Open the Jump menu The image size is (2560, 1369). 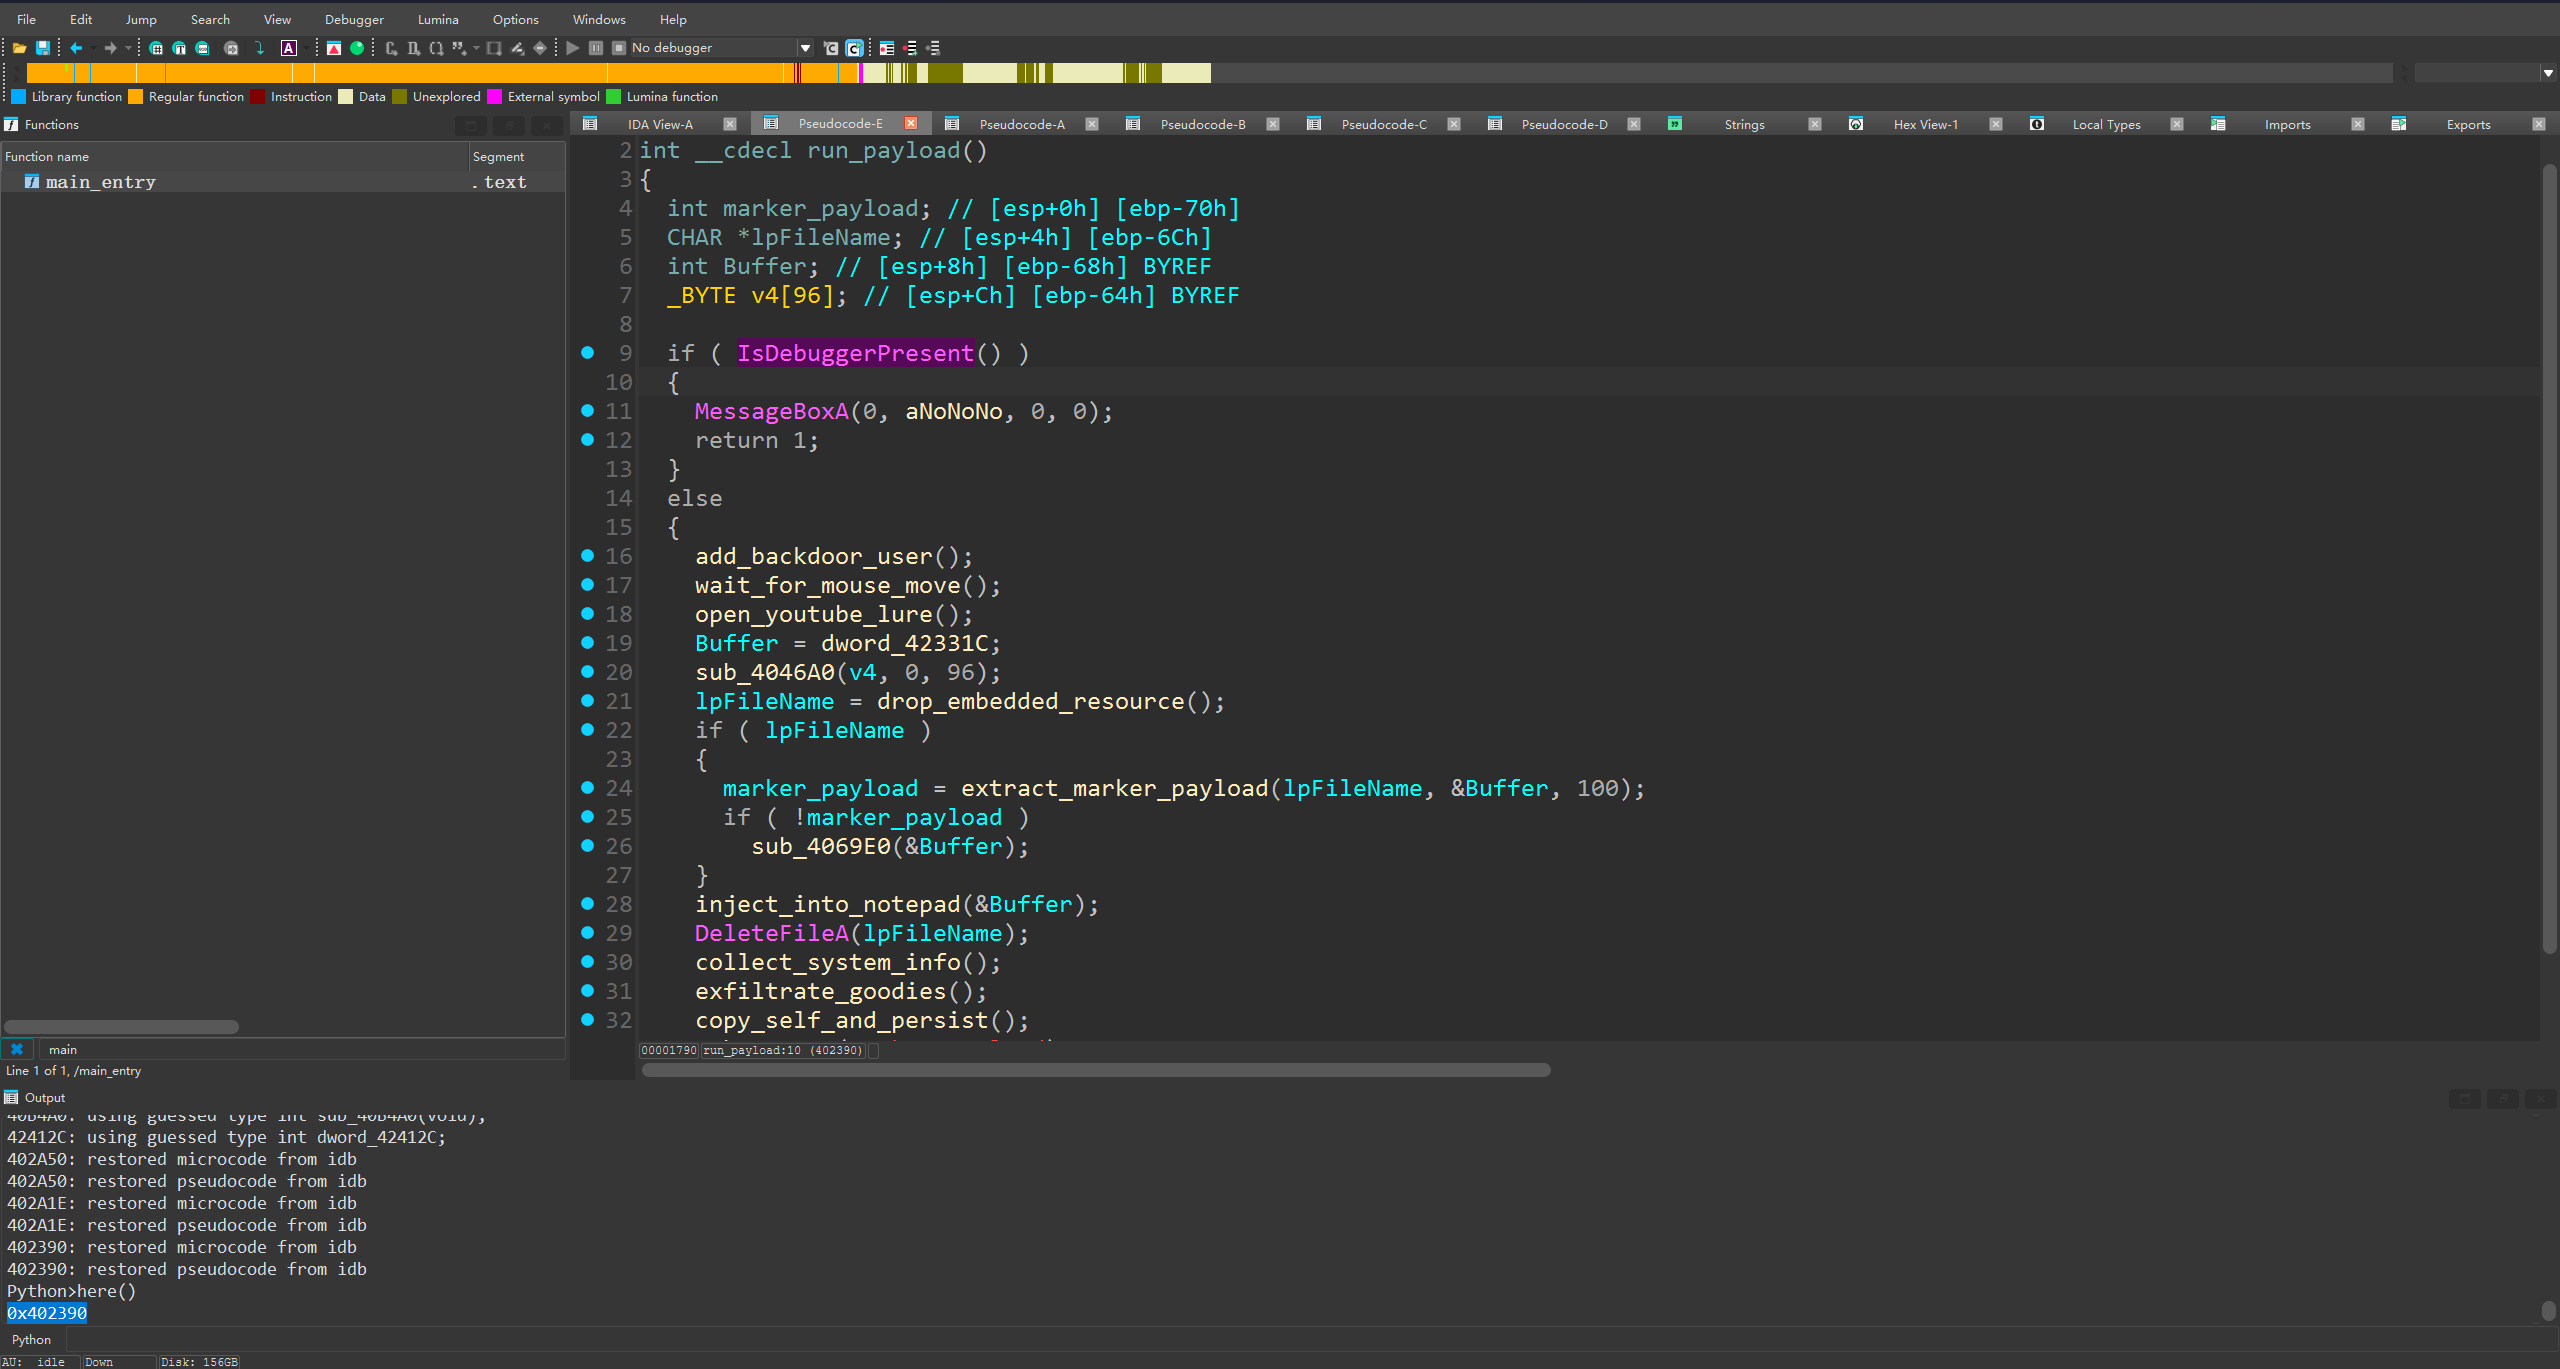tap(141, 19)
